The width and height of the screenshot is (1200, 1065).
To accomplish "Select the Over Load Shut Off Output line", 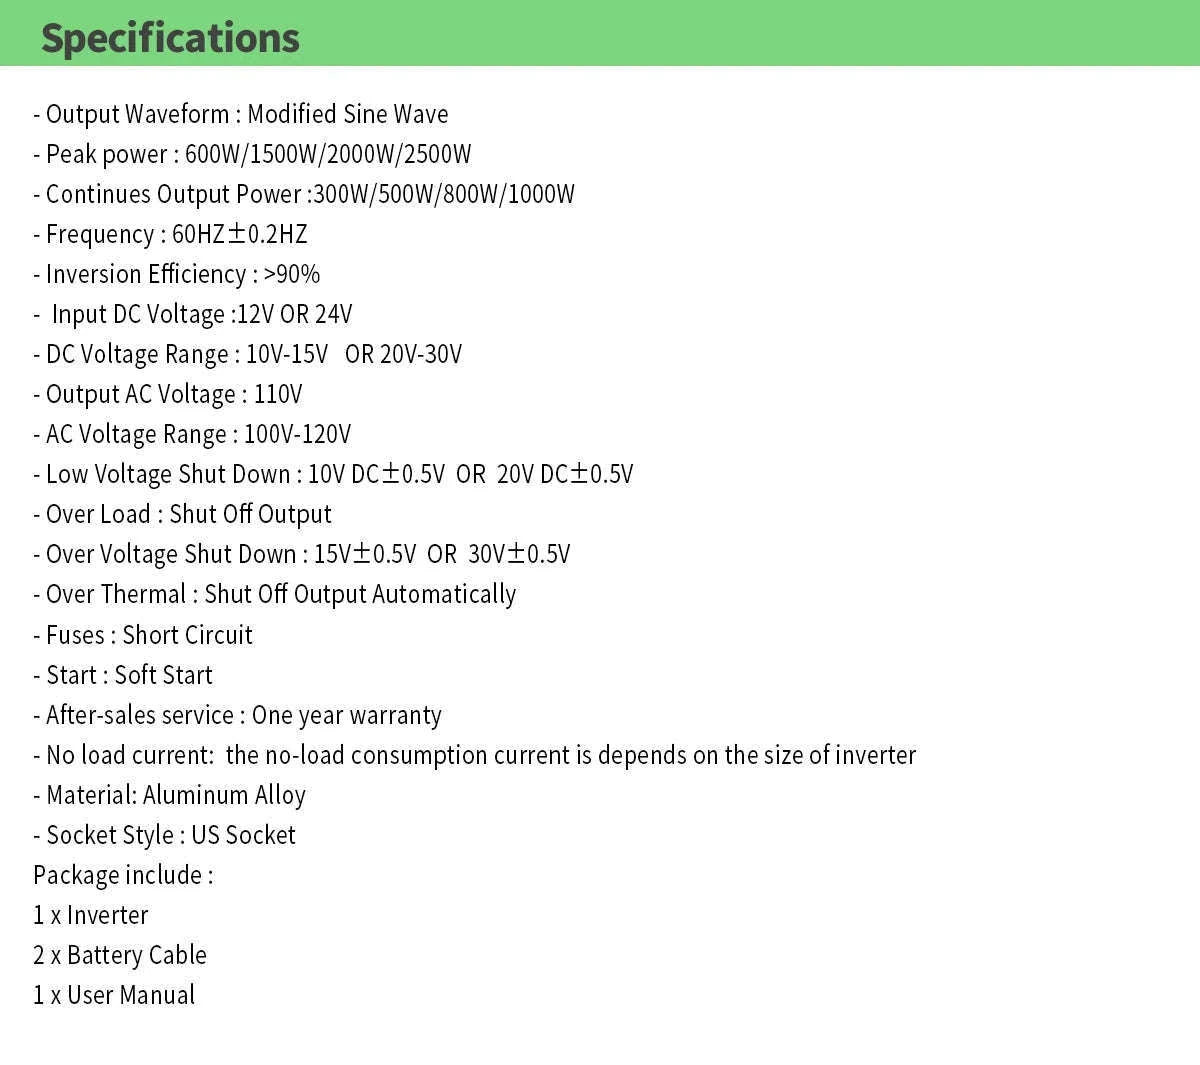I will pyautogui.click(x=182, y=514).
